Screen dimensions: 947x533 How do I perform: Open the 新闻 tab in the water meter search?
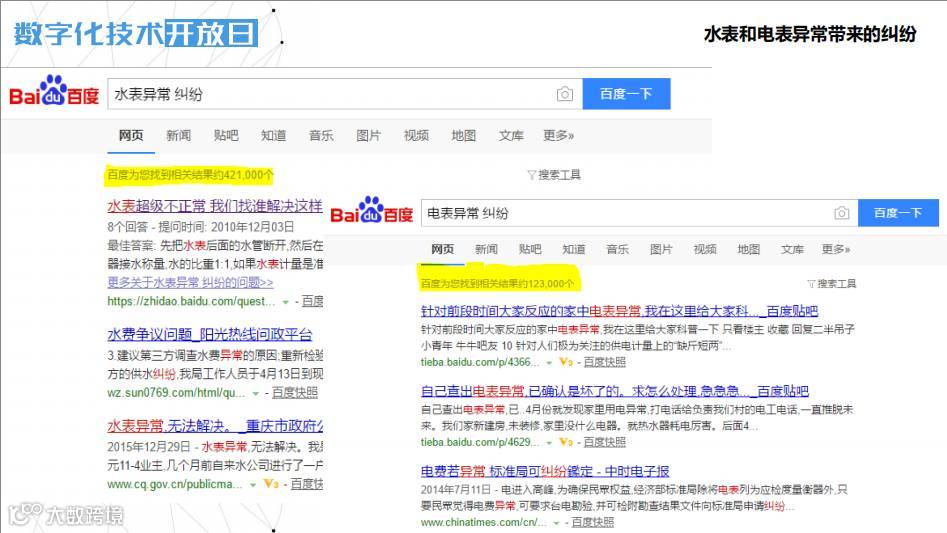tap(179, 135)
